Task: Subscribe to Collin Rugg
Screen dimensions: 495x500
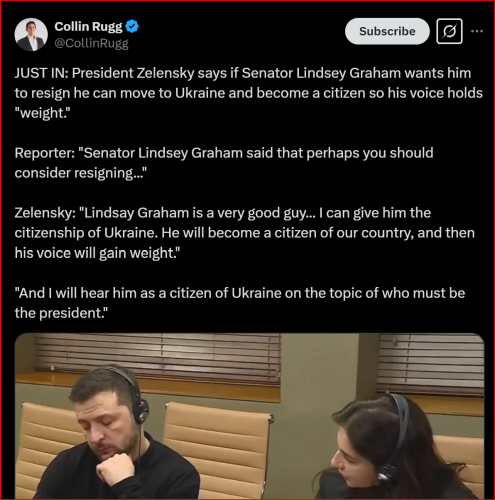Action: [x=387, y=31]
